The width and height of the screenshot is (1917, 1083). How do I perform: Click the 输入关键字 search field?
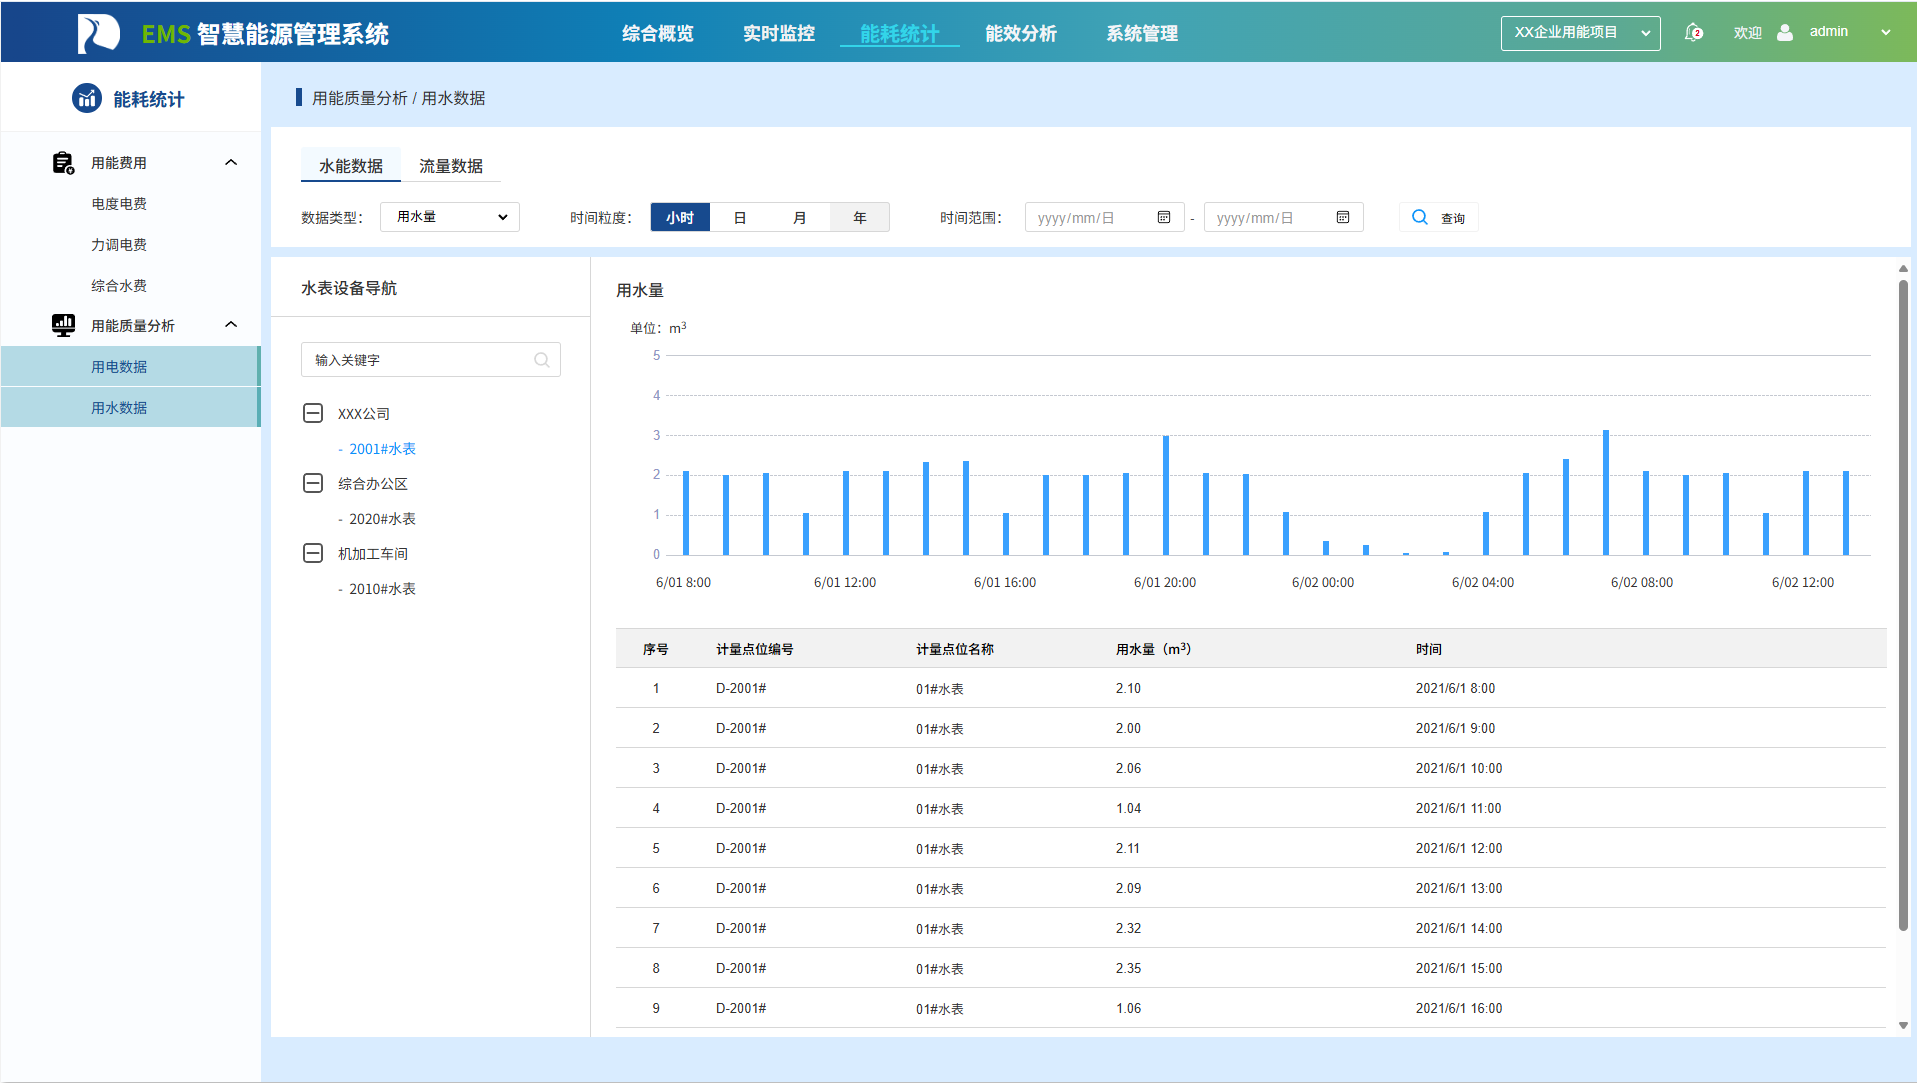pos(430,360)
